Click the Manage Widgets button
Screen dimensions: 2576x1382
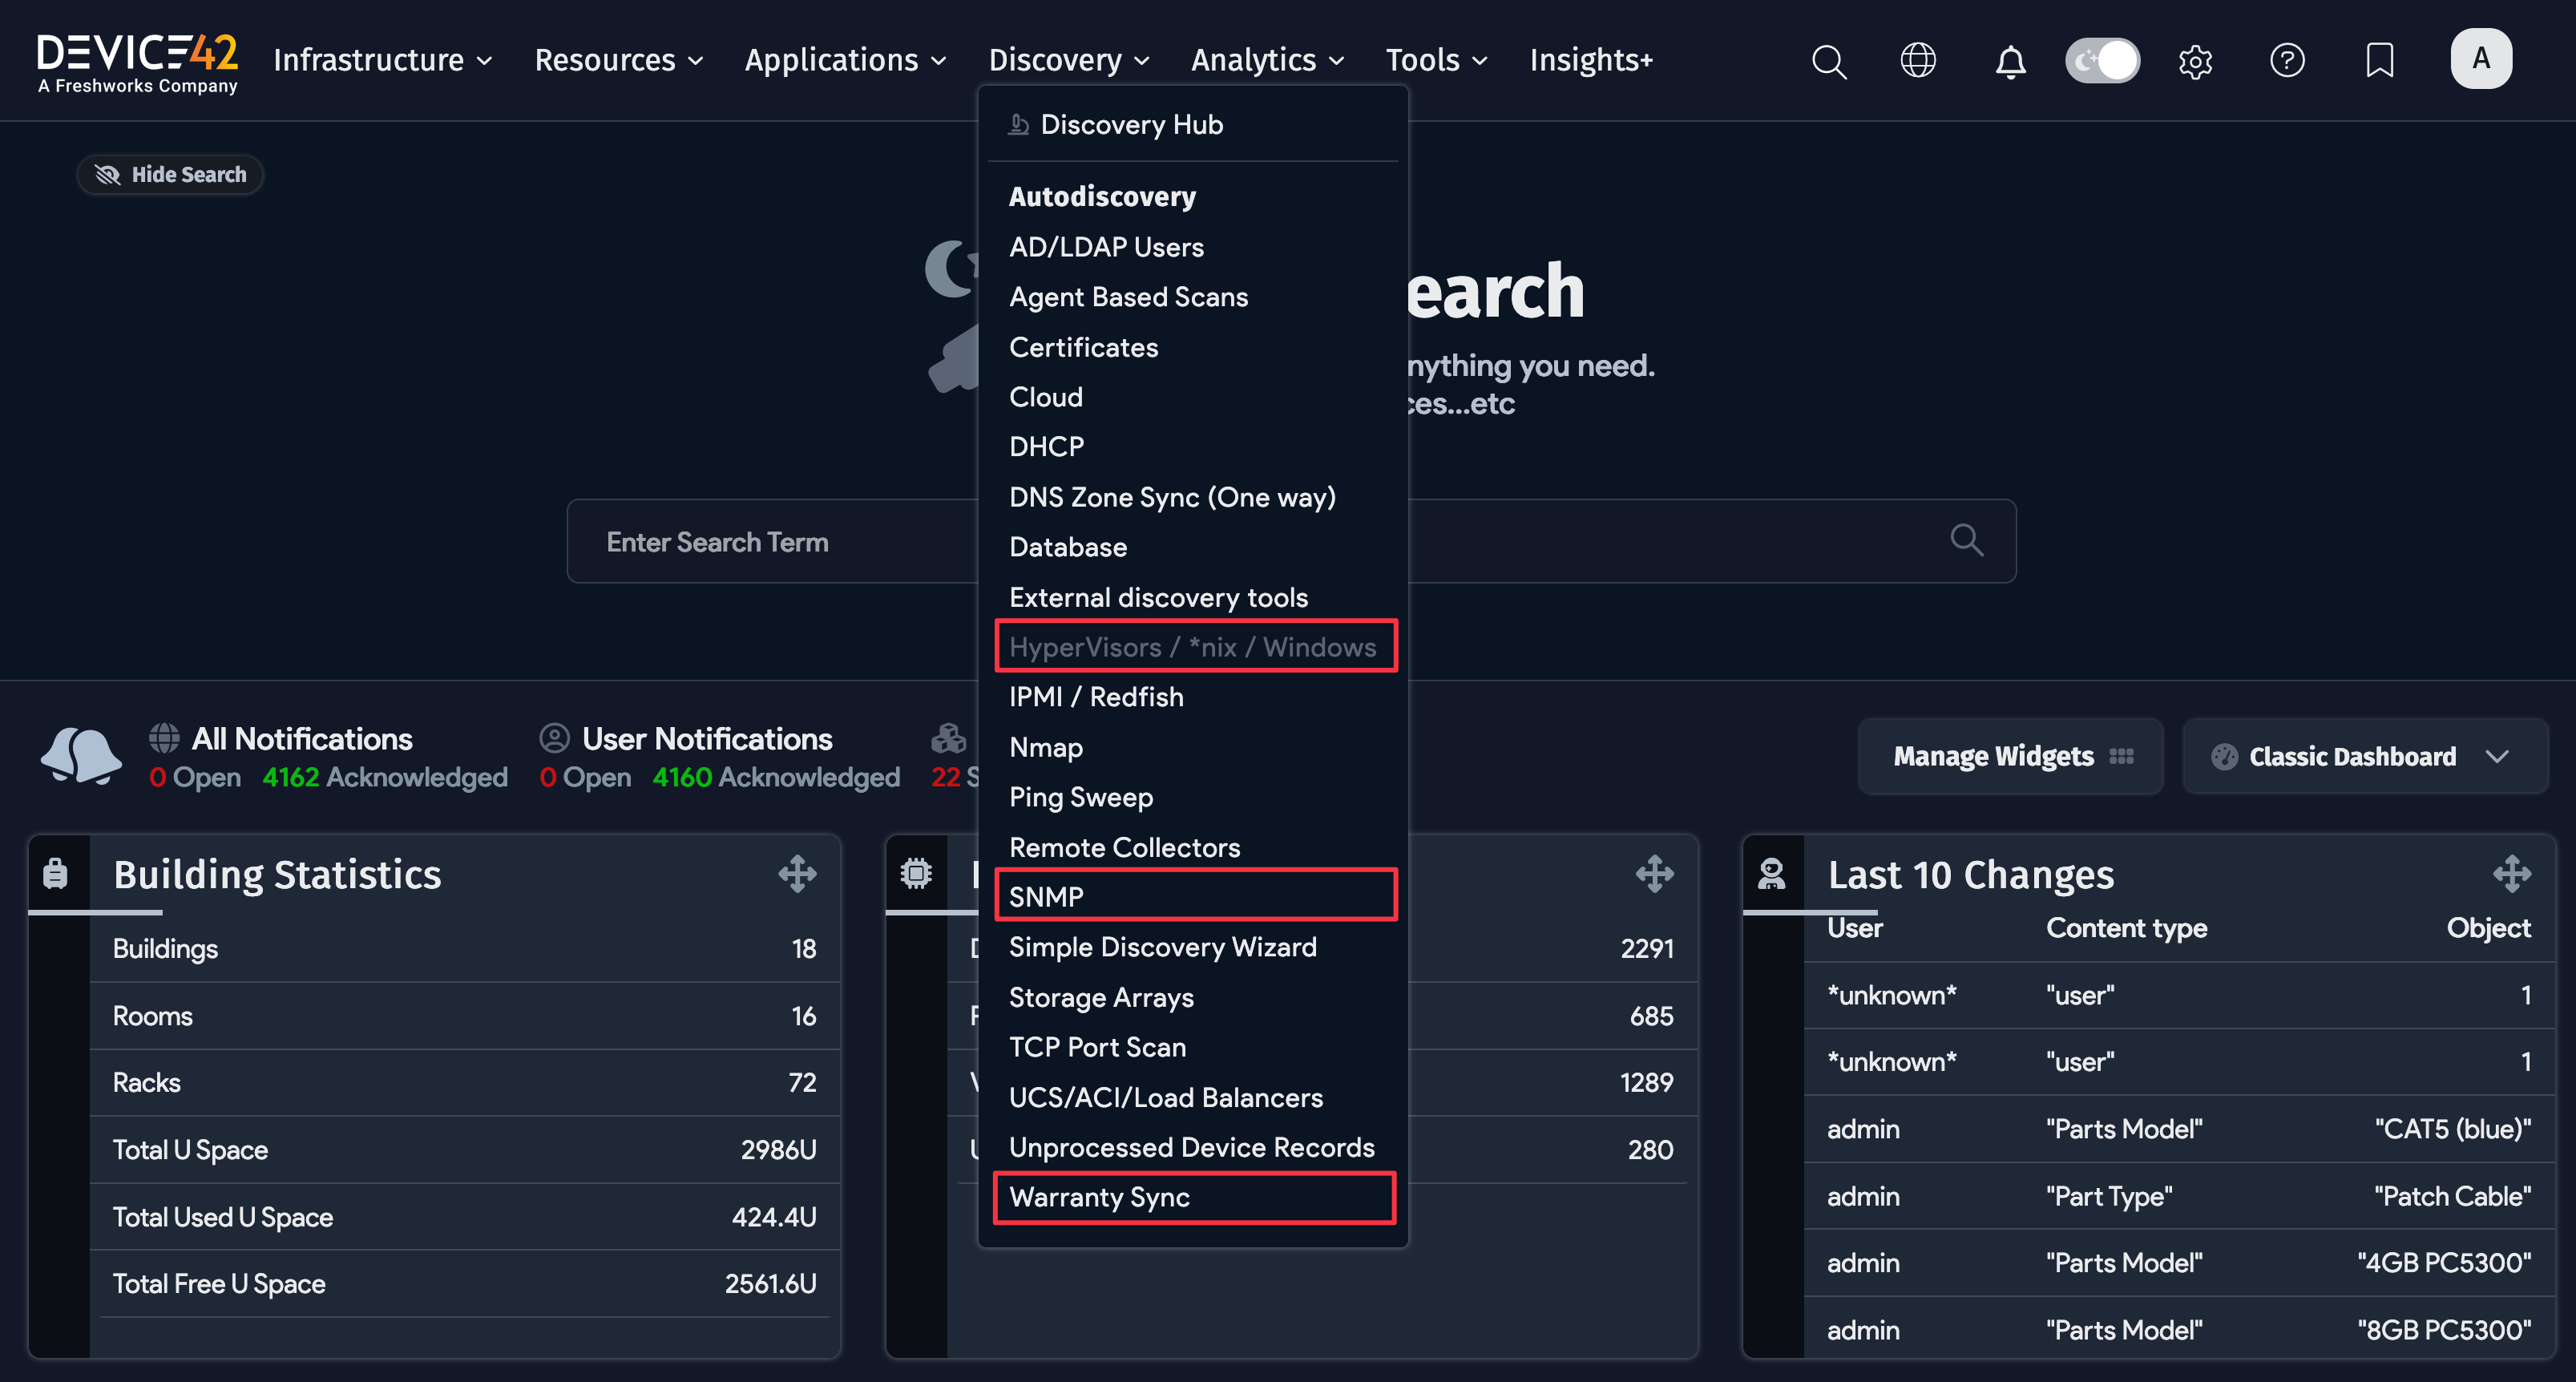coord(2010,756)
